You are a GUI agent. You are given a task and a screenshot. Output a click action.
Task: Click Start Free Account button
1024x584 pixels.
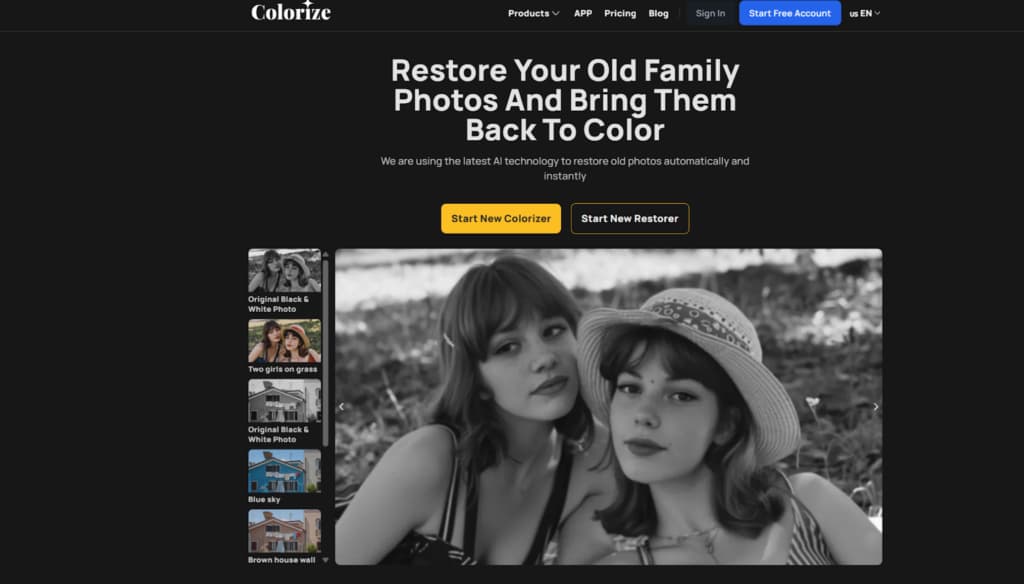[790, 13]
